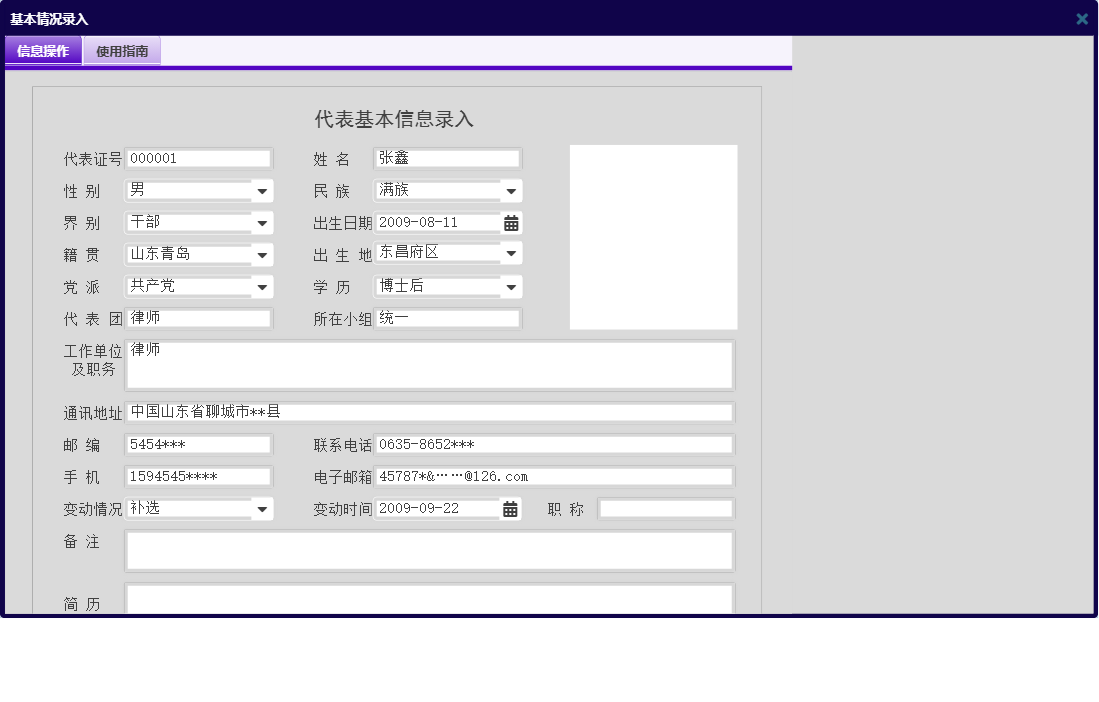Click the 联系电话 input field
The height and width of the screenshot is (702, 1099).
click(554, 445)
